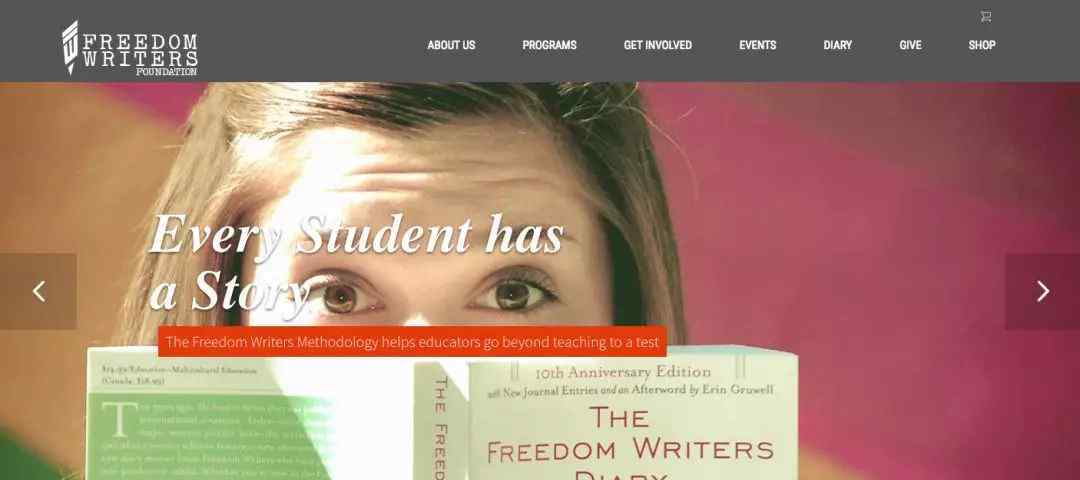
Task: Go to previous slide arrow
Action: coord(39,291)
